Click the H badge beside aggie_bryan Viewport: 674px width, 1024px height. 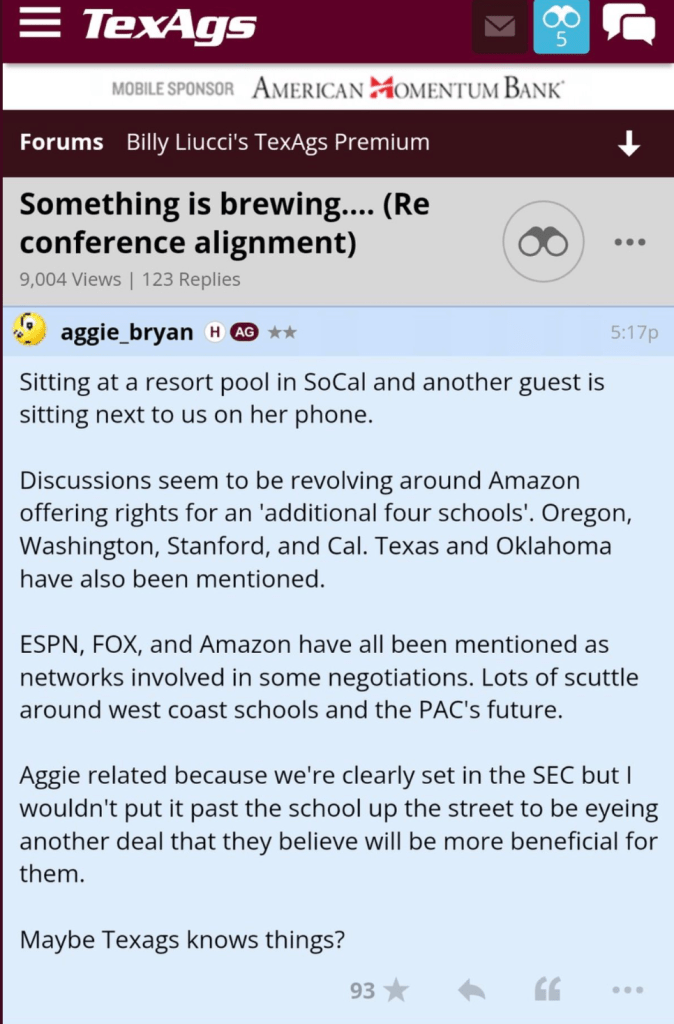coord(214,333)
